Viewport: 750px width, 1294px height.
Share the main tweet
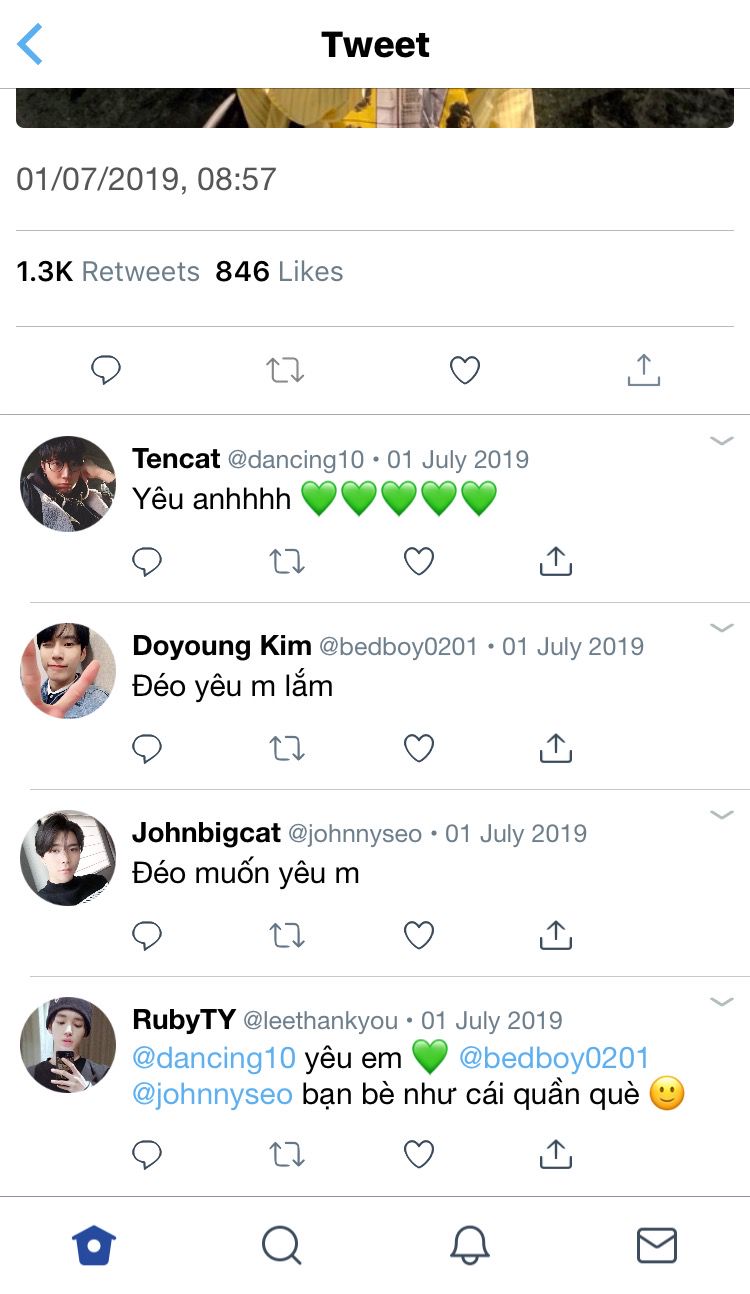coord(643,370)
